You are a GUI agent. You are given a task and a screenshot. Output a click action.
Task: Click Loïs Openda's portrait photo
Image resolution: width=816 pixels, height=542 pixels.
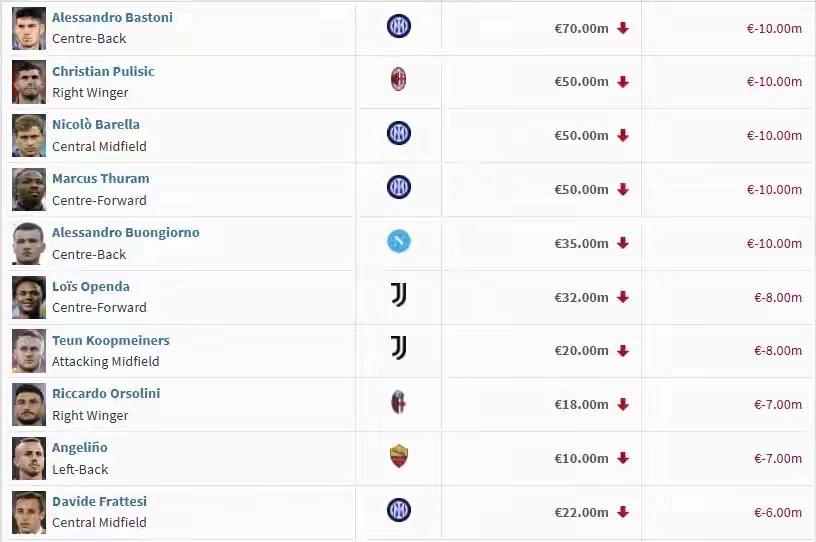click(x=29, y=297)
